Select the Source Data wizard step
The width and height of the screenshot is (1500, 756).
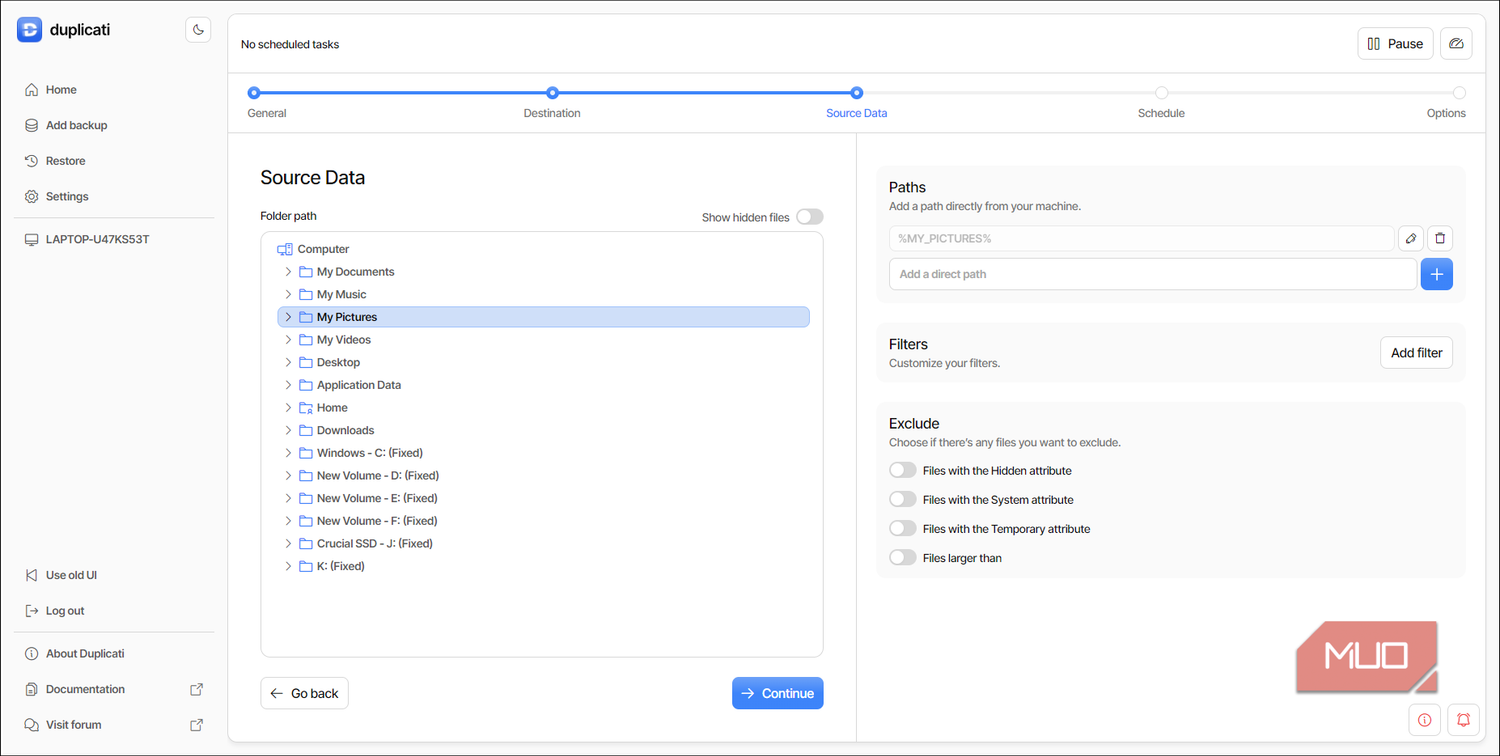coord(856,103)
